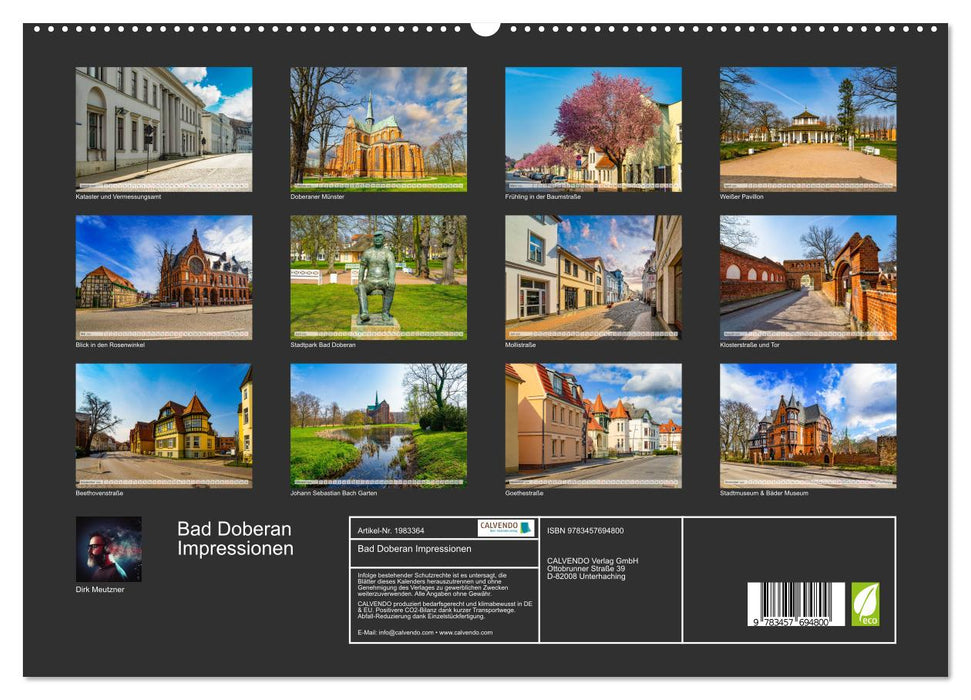Open the Mollistraße image
Screen dimensions: 971x700
592,277
